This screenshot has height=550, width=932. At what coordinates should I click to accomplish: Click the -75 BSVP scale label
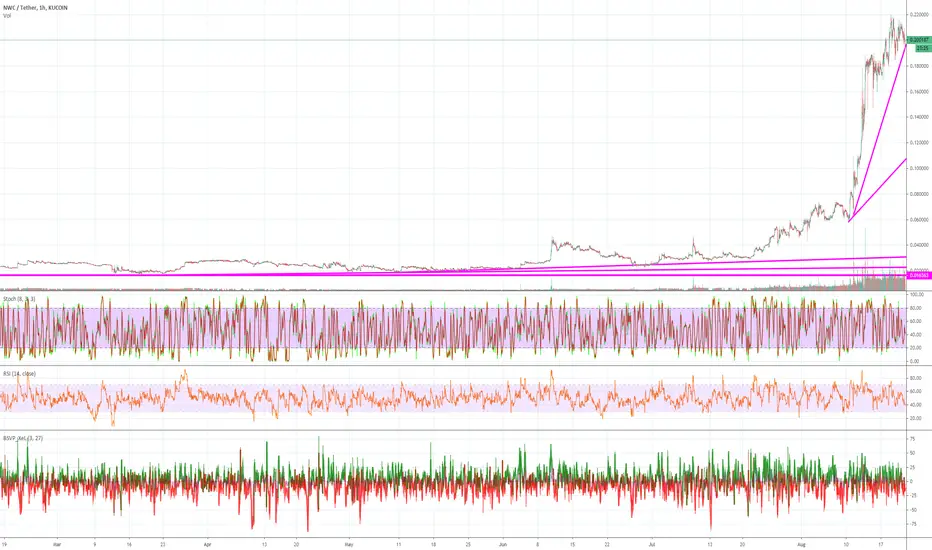913,524
